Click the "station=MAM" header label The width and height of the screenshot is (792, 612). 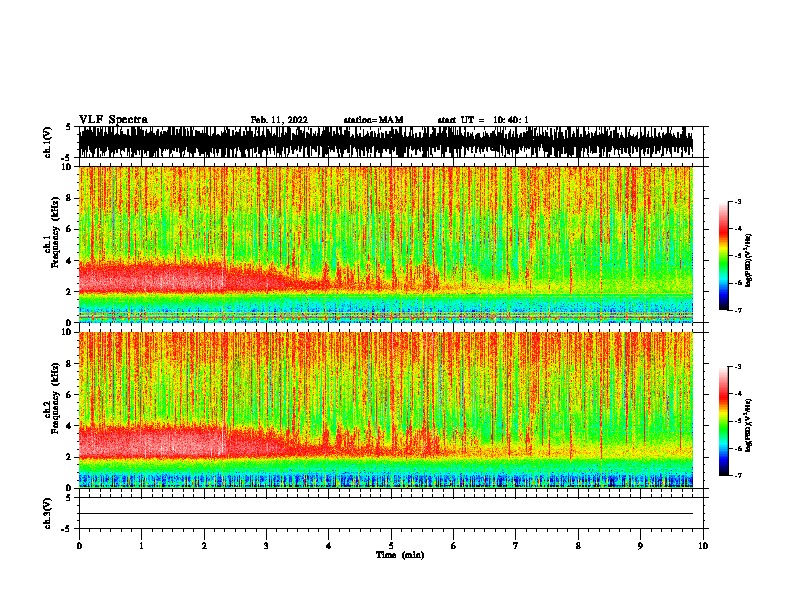point(373,120)
